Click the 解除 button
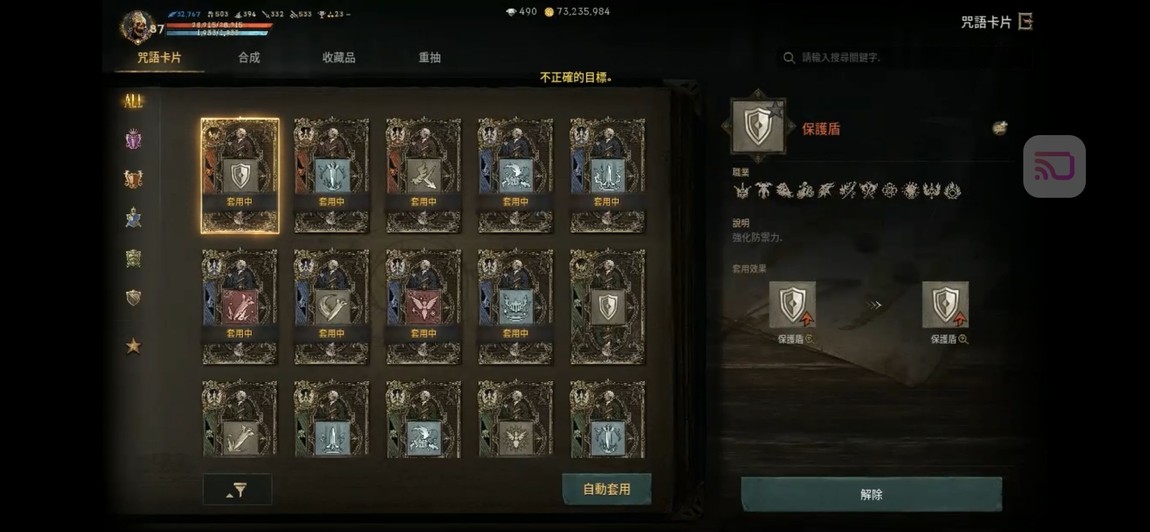The height and width of the screenshot is (532, 1150). click(871, 494)
